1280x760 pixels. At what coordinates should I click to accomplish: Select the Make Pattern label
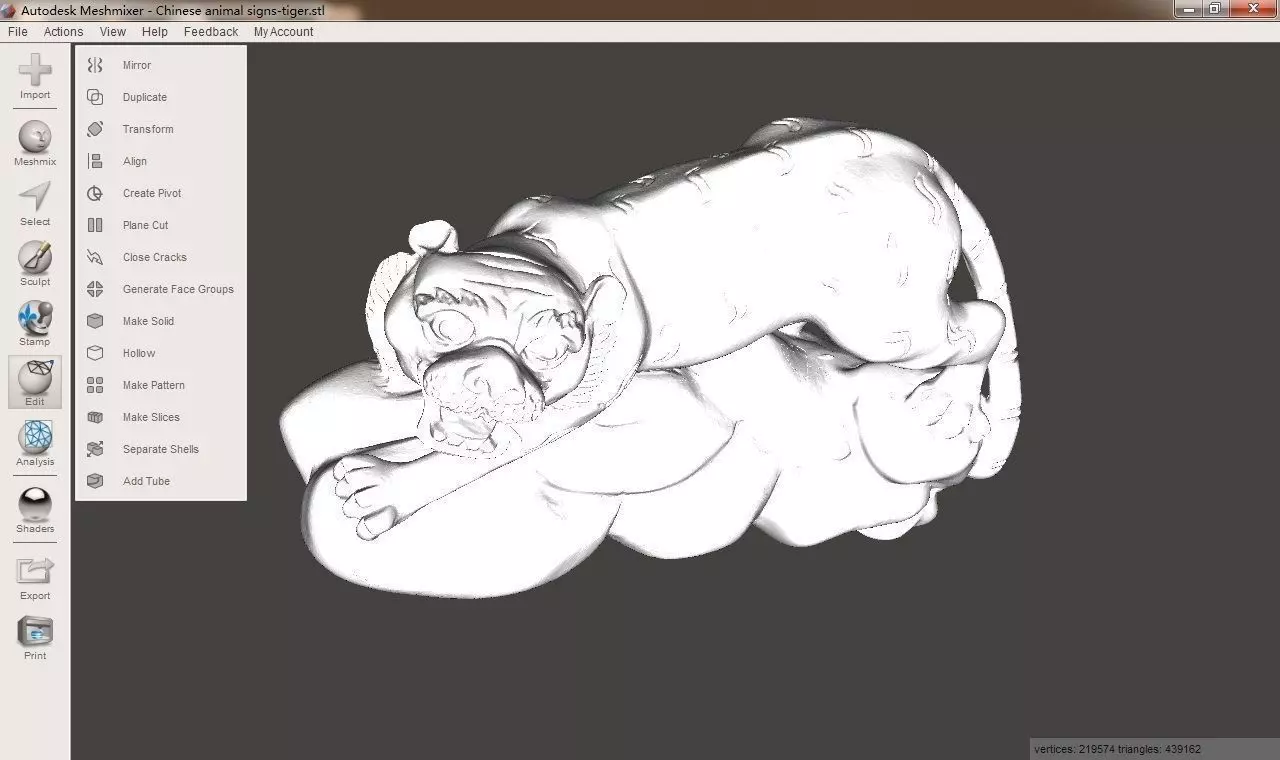154,385
